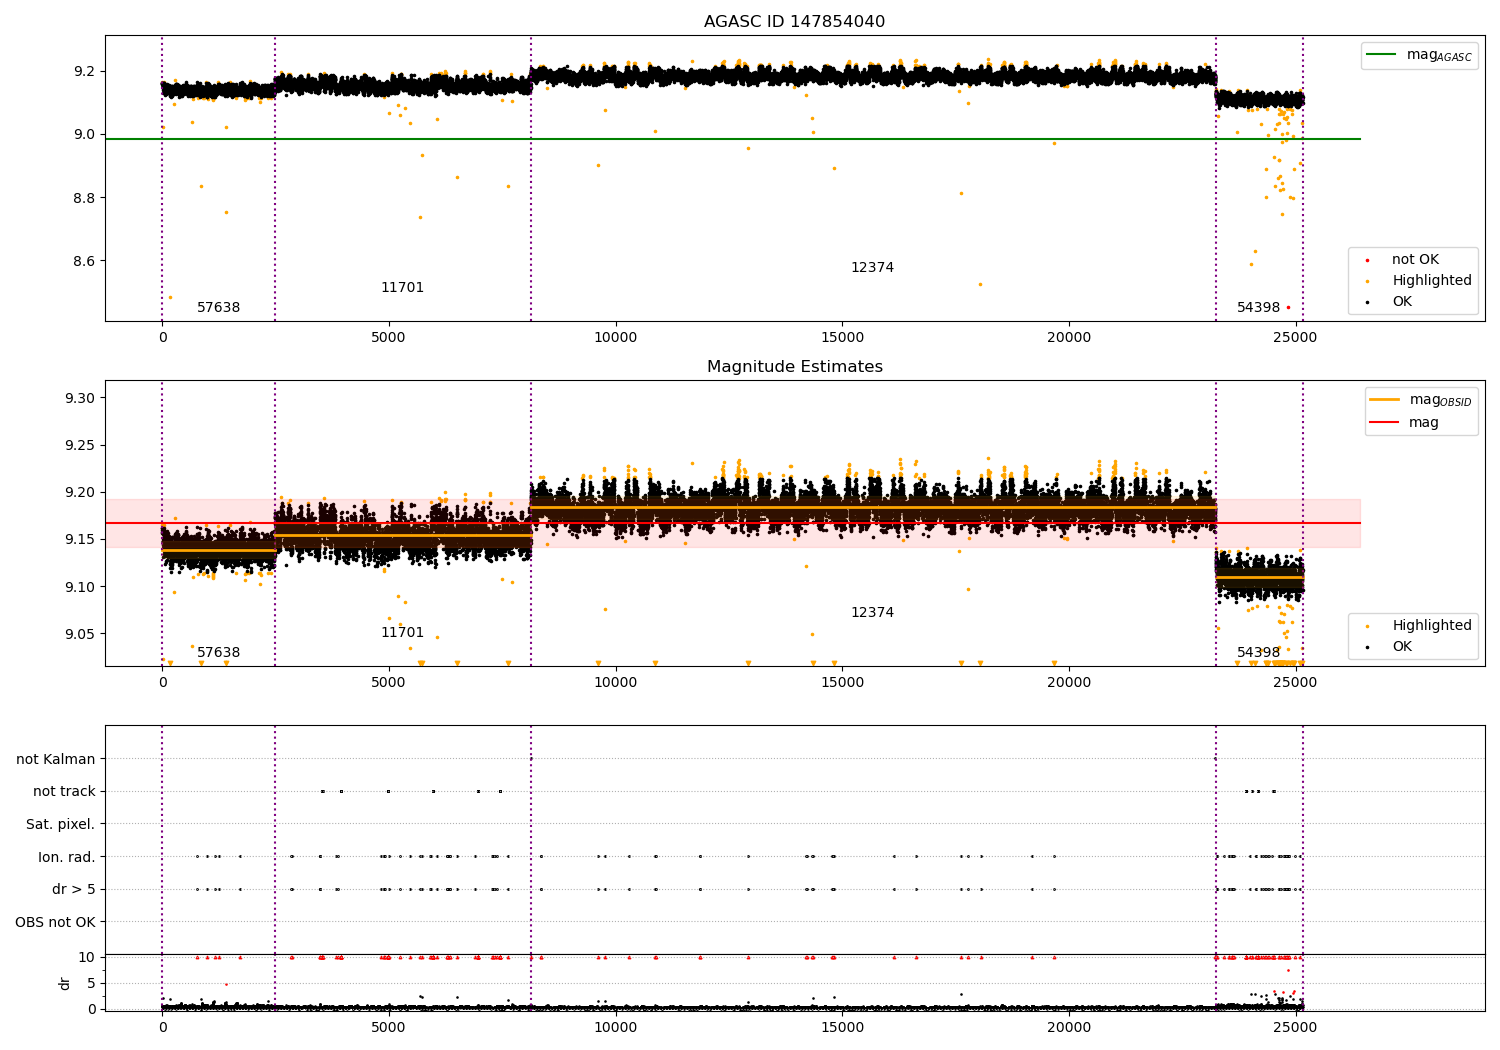Click x-tick 10000 under the middle plot

coord(616,682)
